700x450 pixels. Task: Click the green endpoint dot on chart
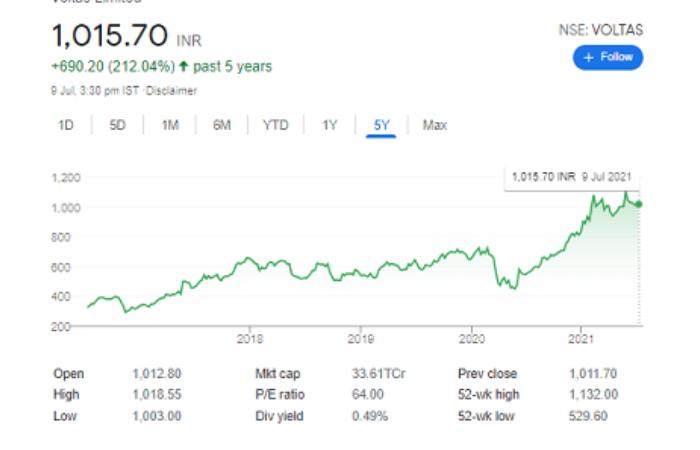638,204
